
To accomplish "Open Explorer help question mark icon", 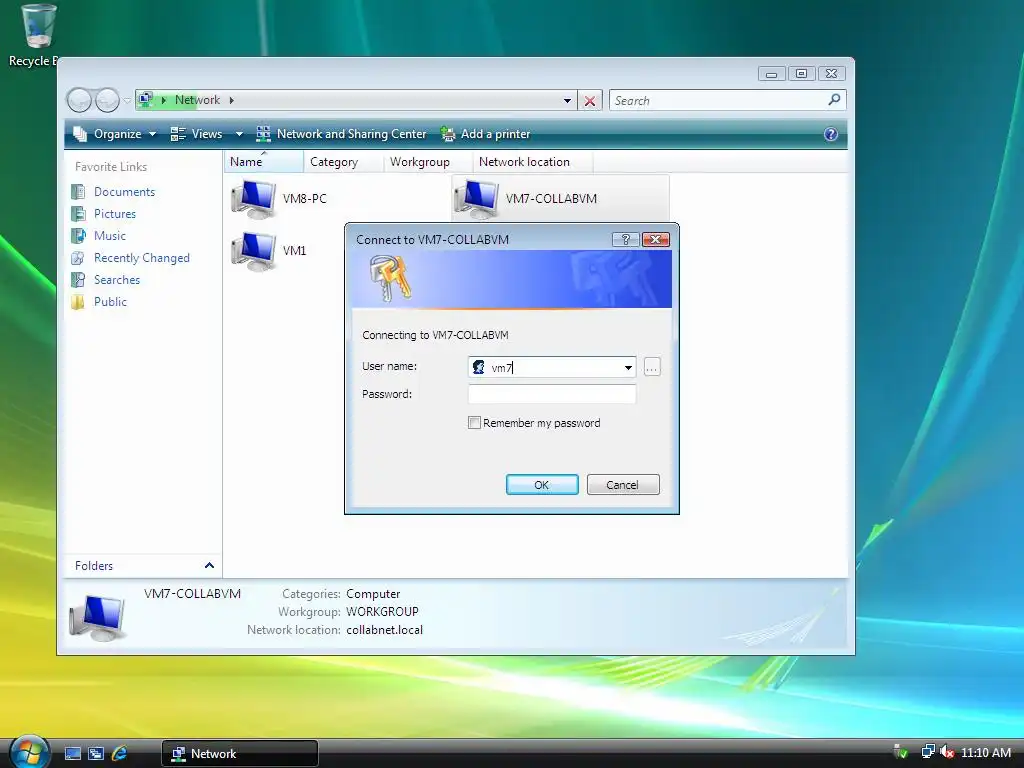I will pyautogui.click(x=831, y=134).
